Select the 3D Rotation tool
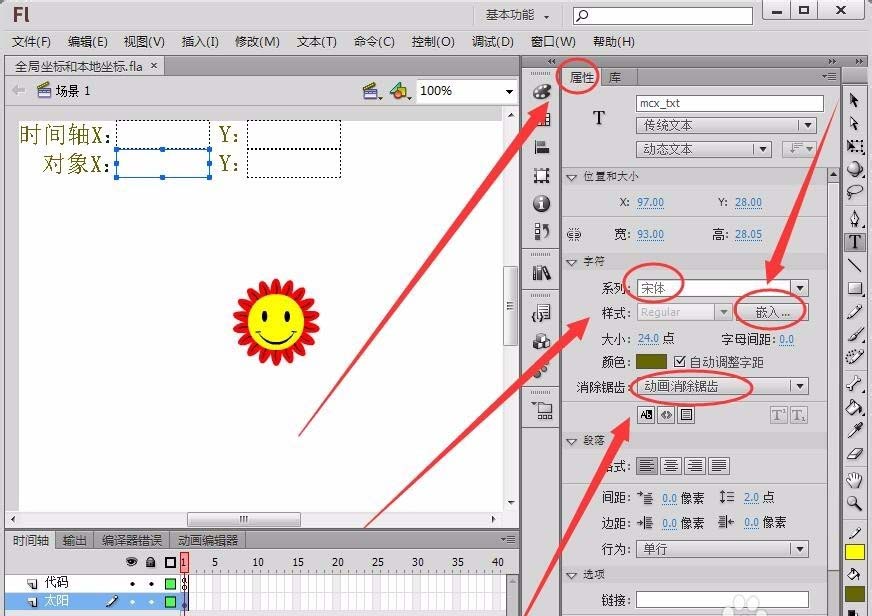 pyautogui.click(x=855, y=169)
